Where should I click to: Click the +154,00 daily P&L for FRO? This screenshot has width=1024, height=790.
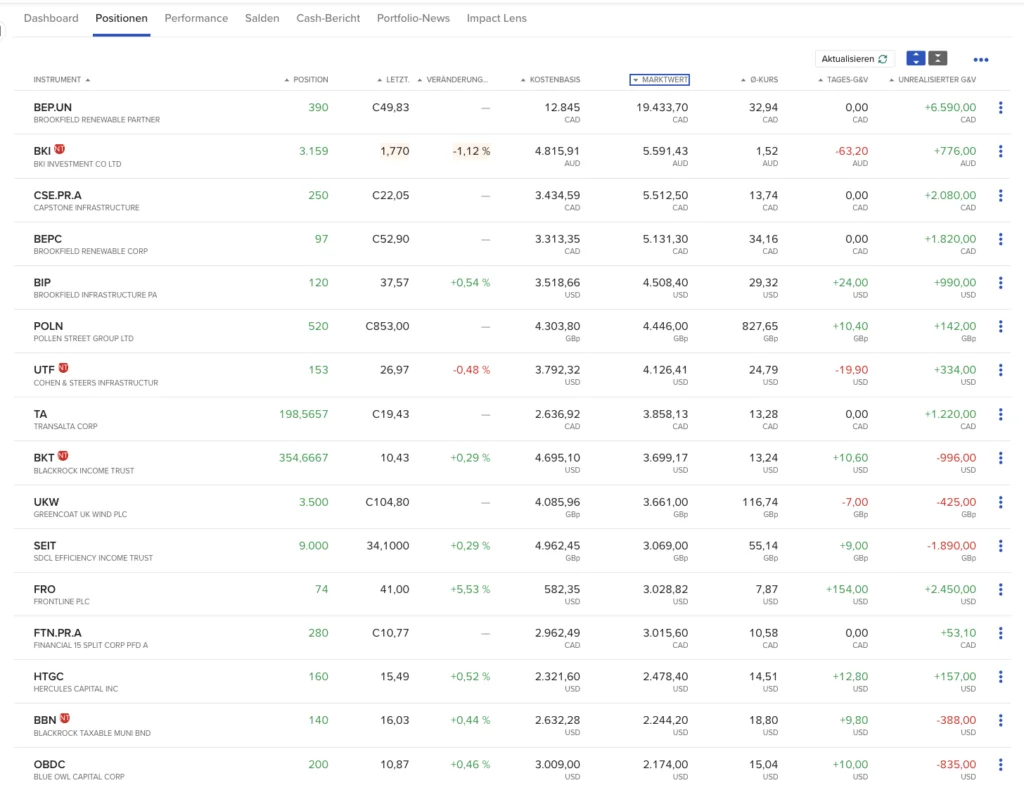click(x=847, y=589)
